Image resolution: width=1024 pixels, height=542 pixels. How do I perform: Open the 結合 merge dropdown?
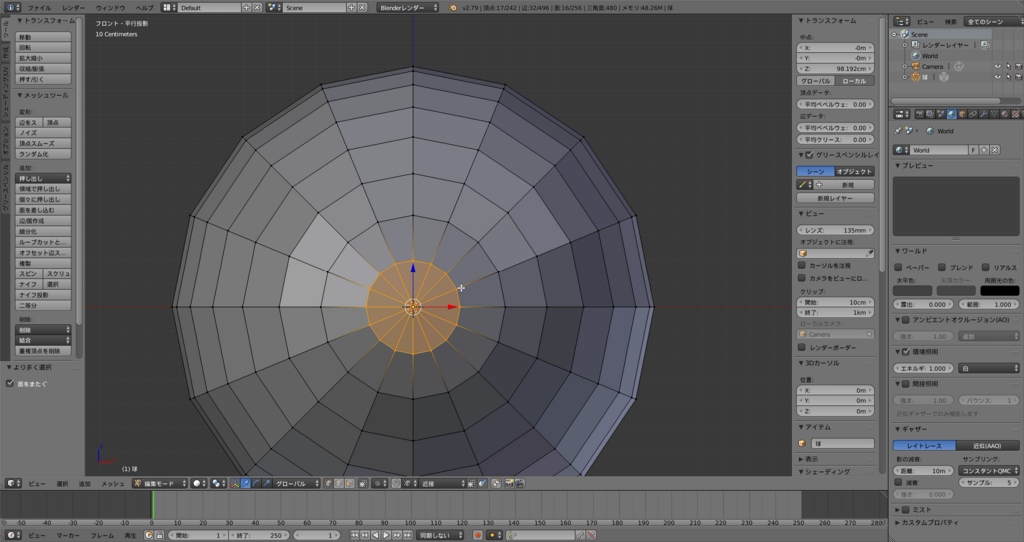(x=43, y=340)
